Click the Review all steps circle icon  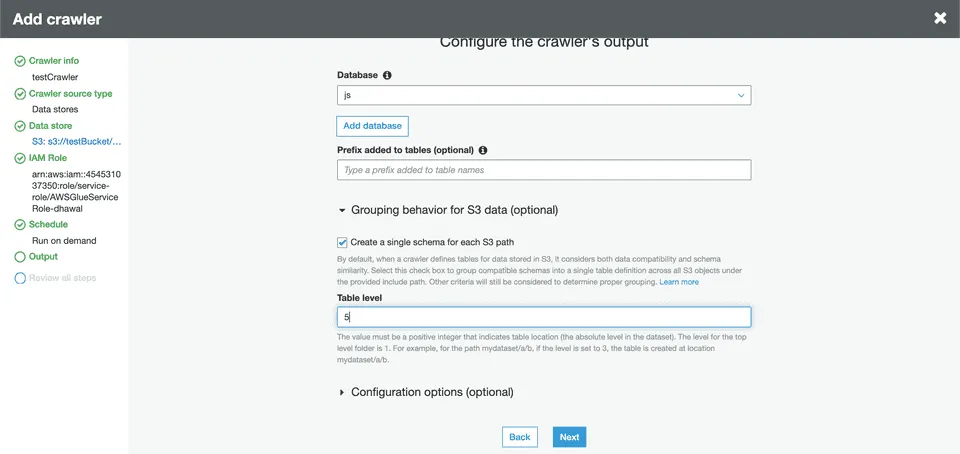pos(20,278)
